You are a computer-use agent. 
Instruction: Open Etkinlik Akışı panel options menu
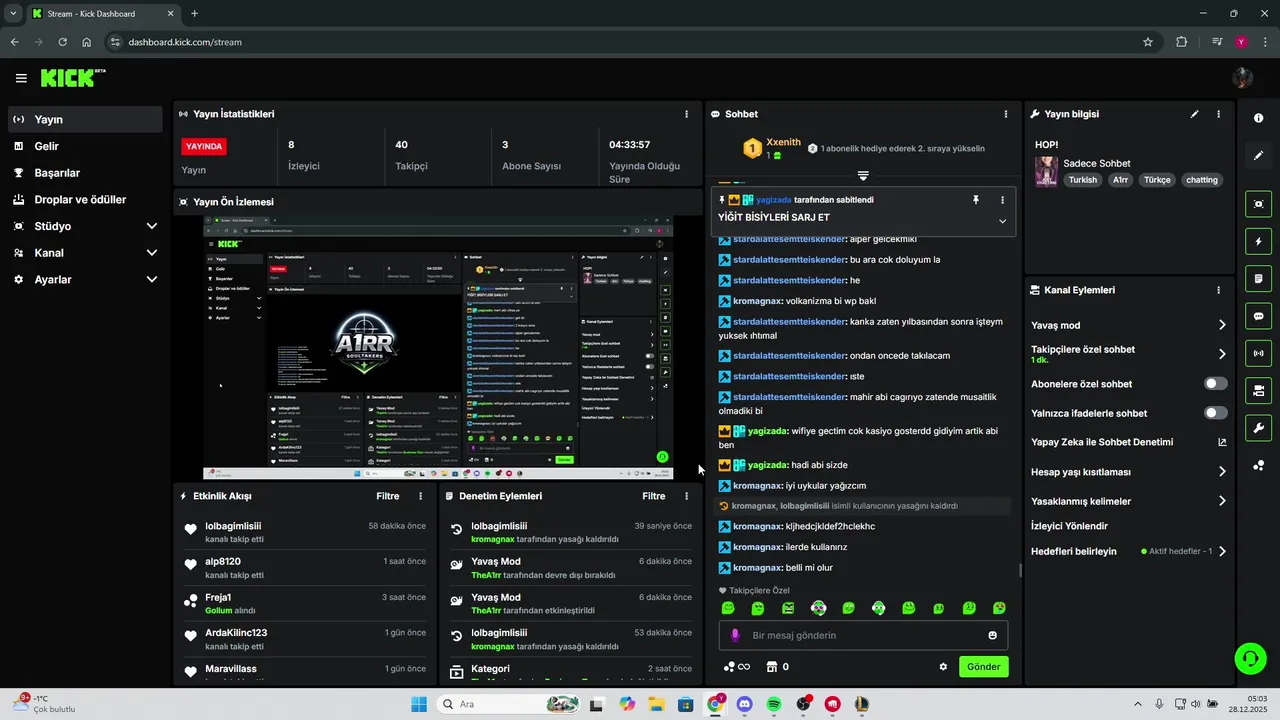click(x=420, y=496)
